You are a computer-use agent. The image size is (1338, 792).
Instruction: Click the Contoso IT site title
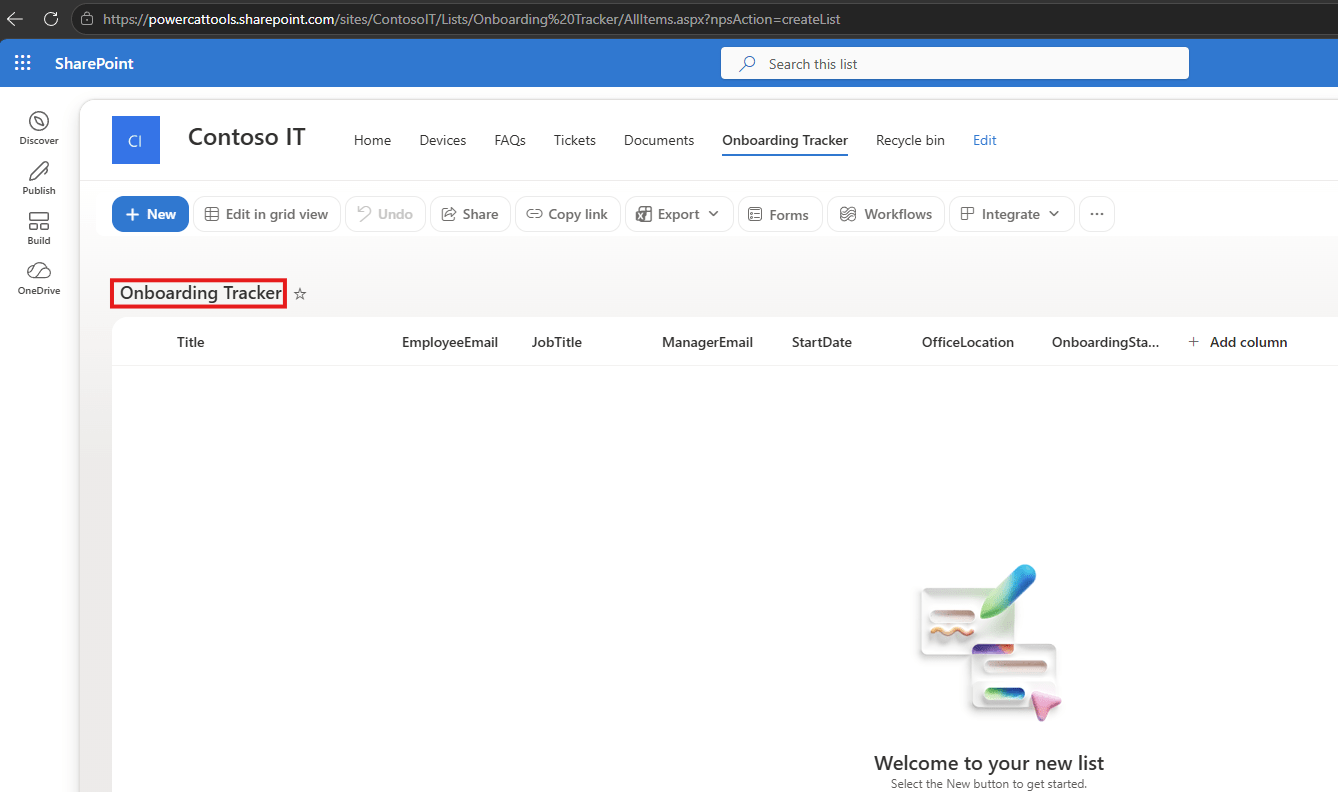click(x=247, y=137)
